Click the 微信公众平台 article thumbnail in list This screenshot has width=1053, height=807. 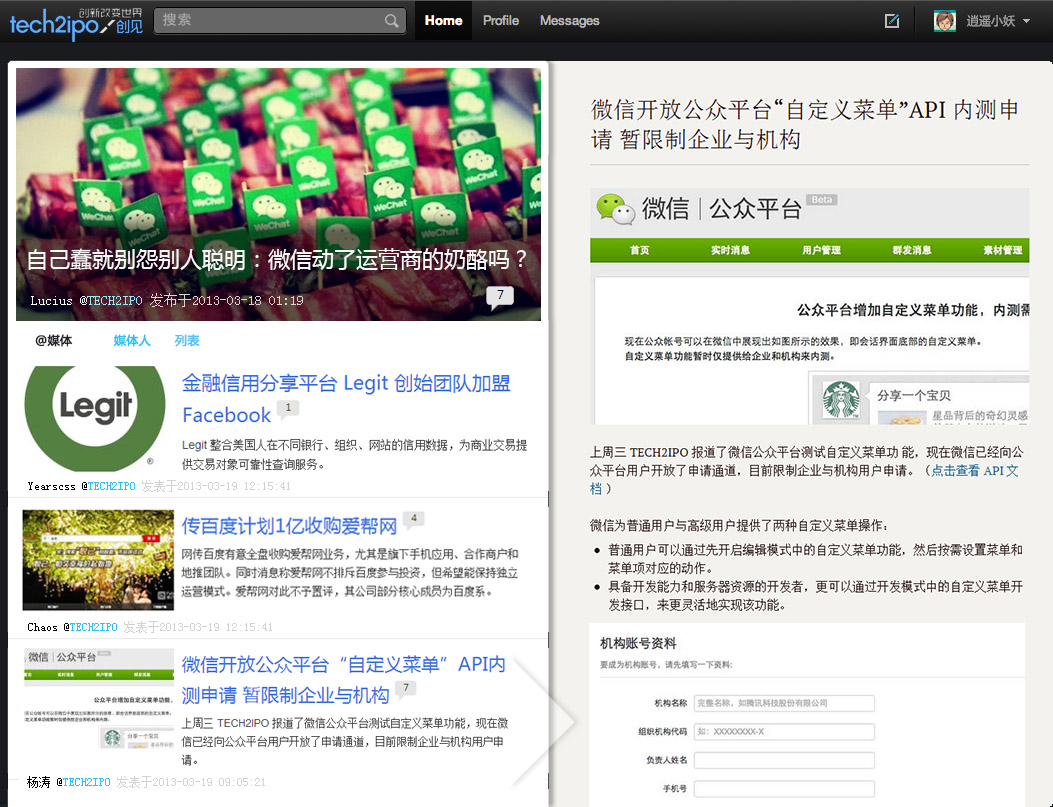pyautogui.click(x=99, y=700)
